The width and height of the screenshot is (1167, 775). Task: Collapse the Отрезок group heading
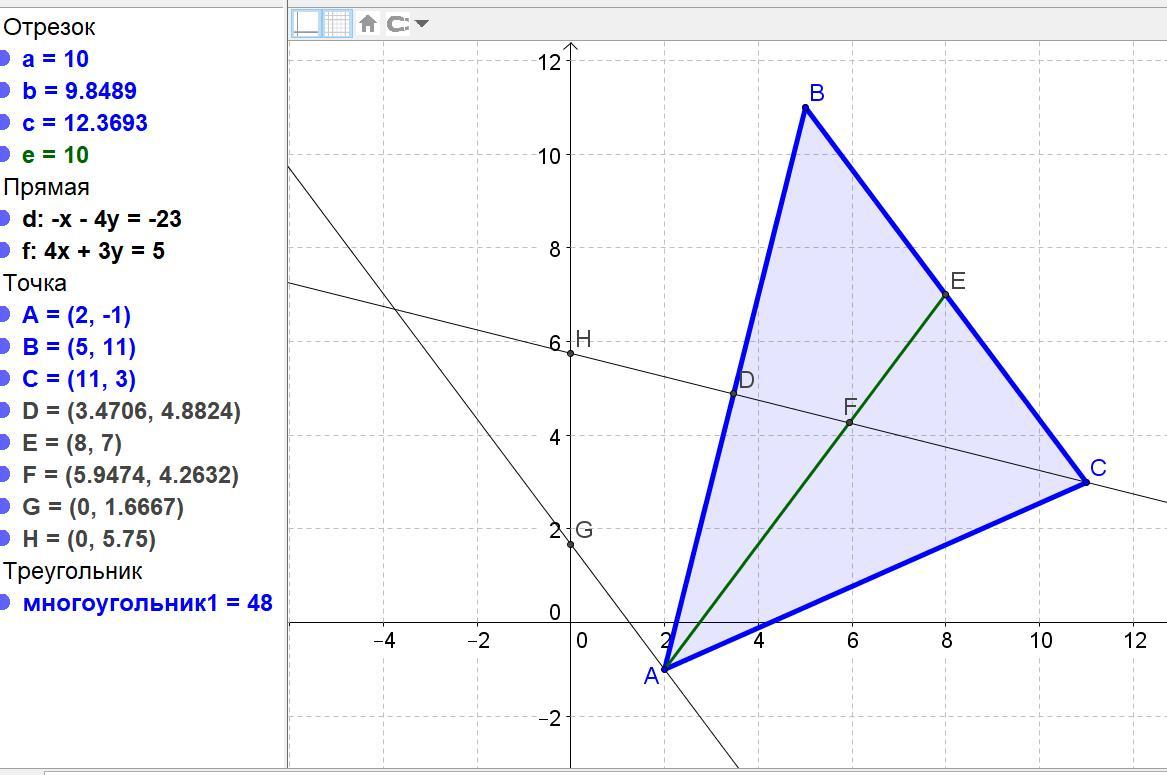50,27
